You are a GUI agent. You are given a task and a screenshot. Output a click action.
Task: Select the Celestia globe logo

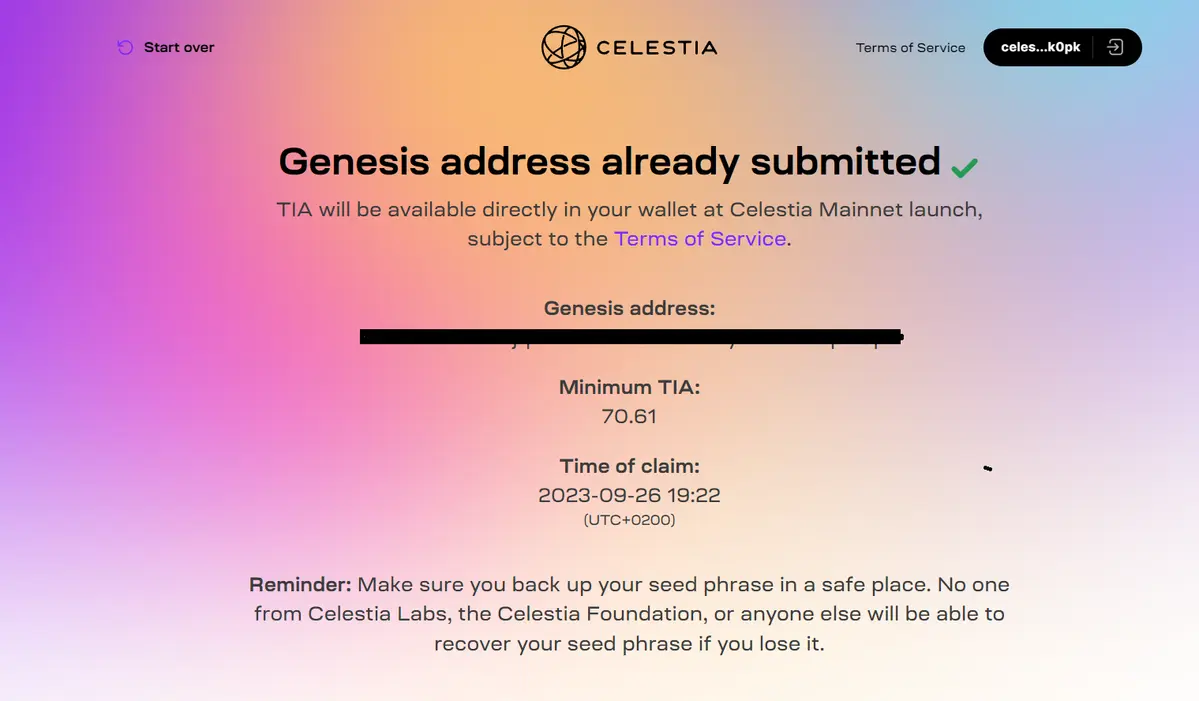pyautogui.click(x=563, y=47)
